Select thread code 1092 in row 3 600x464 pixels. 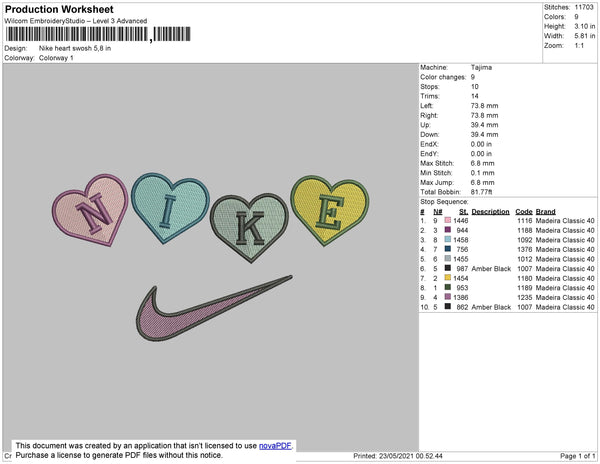525,240
